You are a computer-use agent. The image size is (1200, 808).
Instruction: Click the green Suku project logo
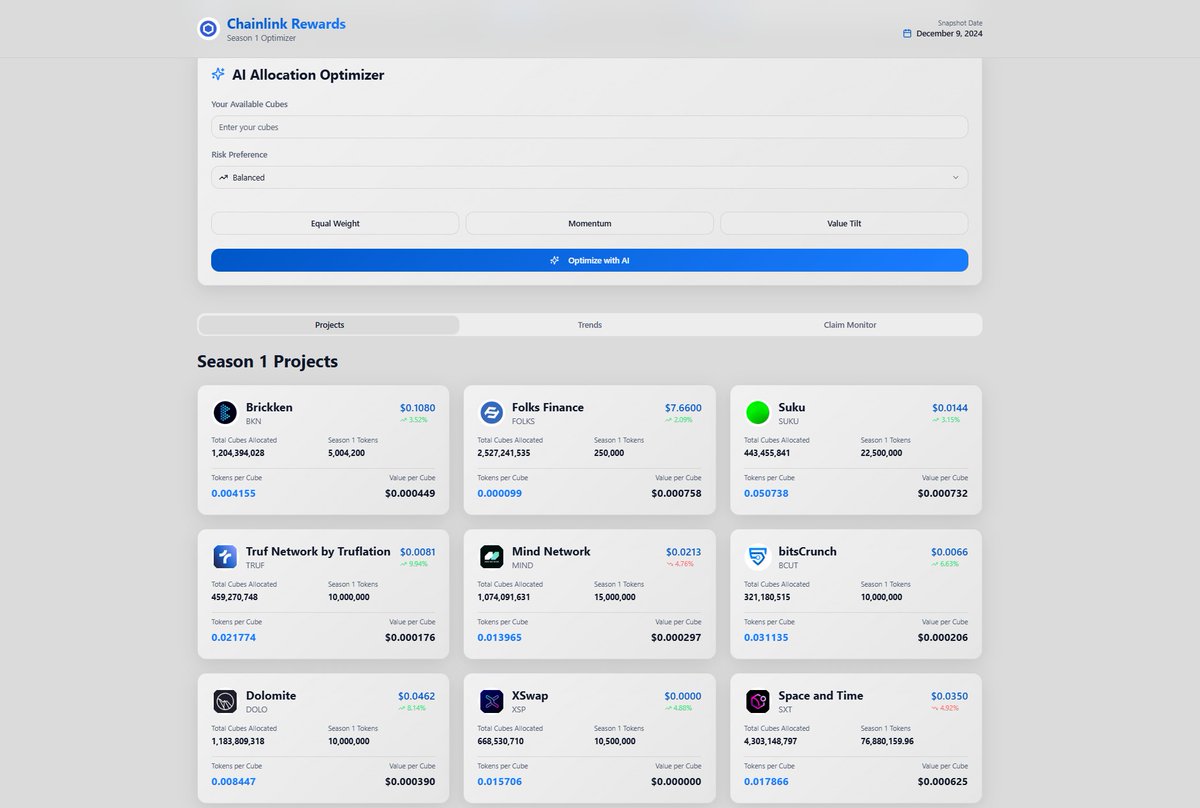pos(758,412)
